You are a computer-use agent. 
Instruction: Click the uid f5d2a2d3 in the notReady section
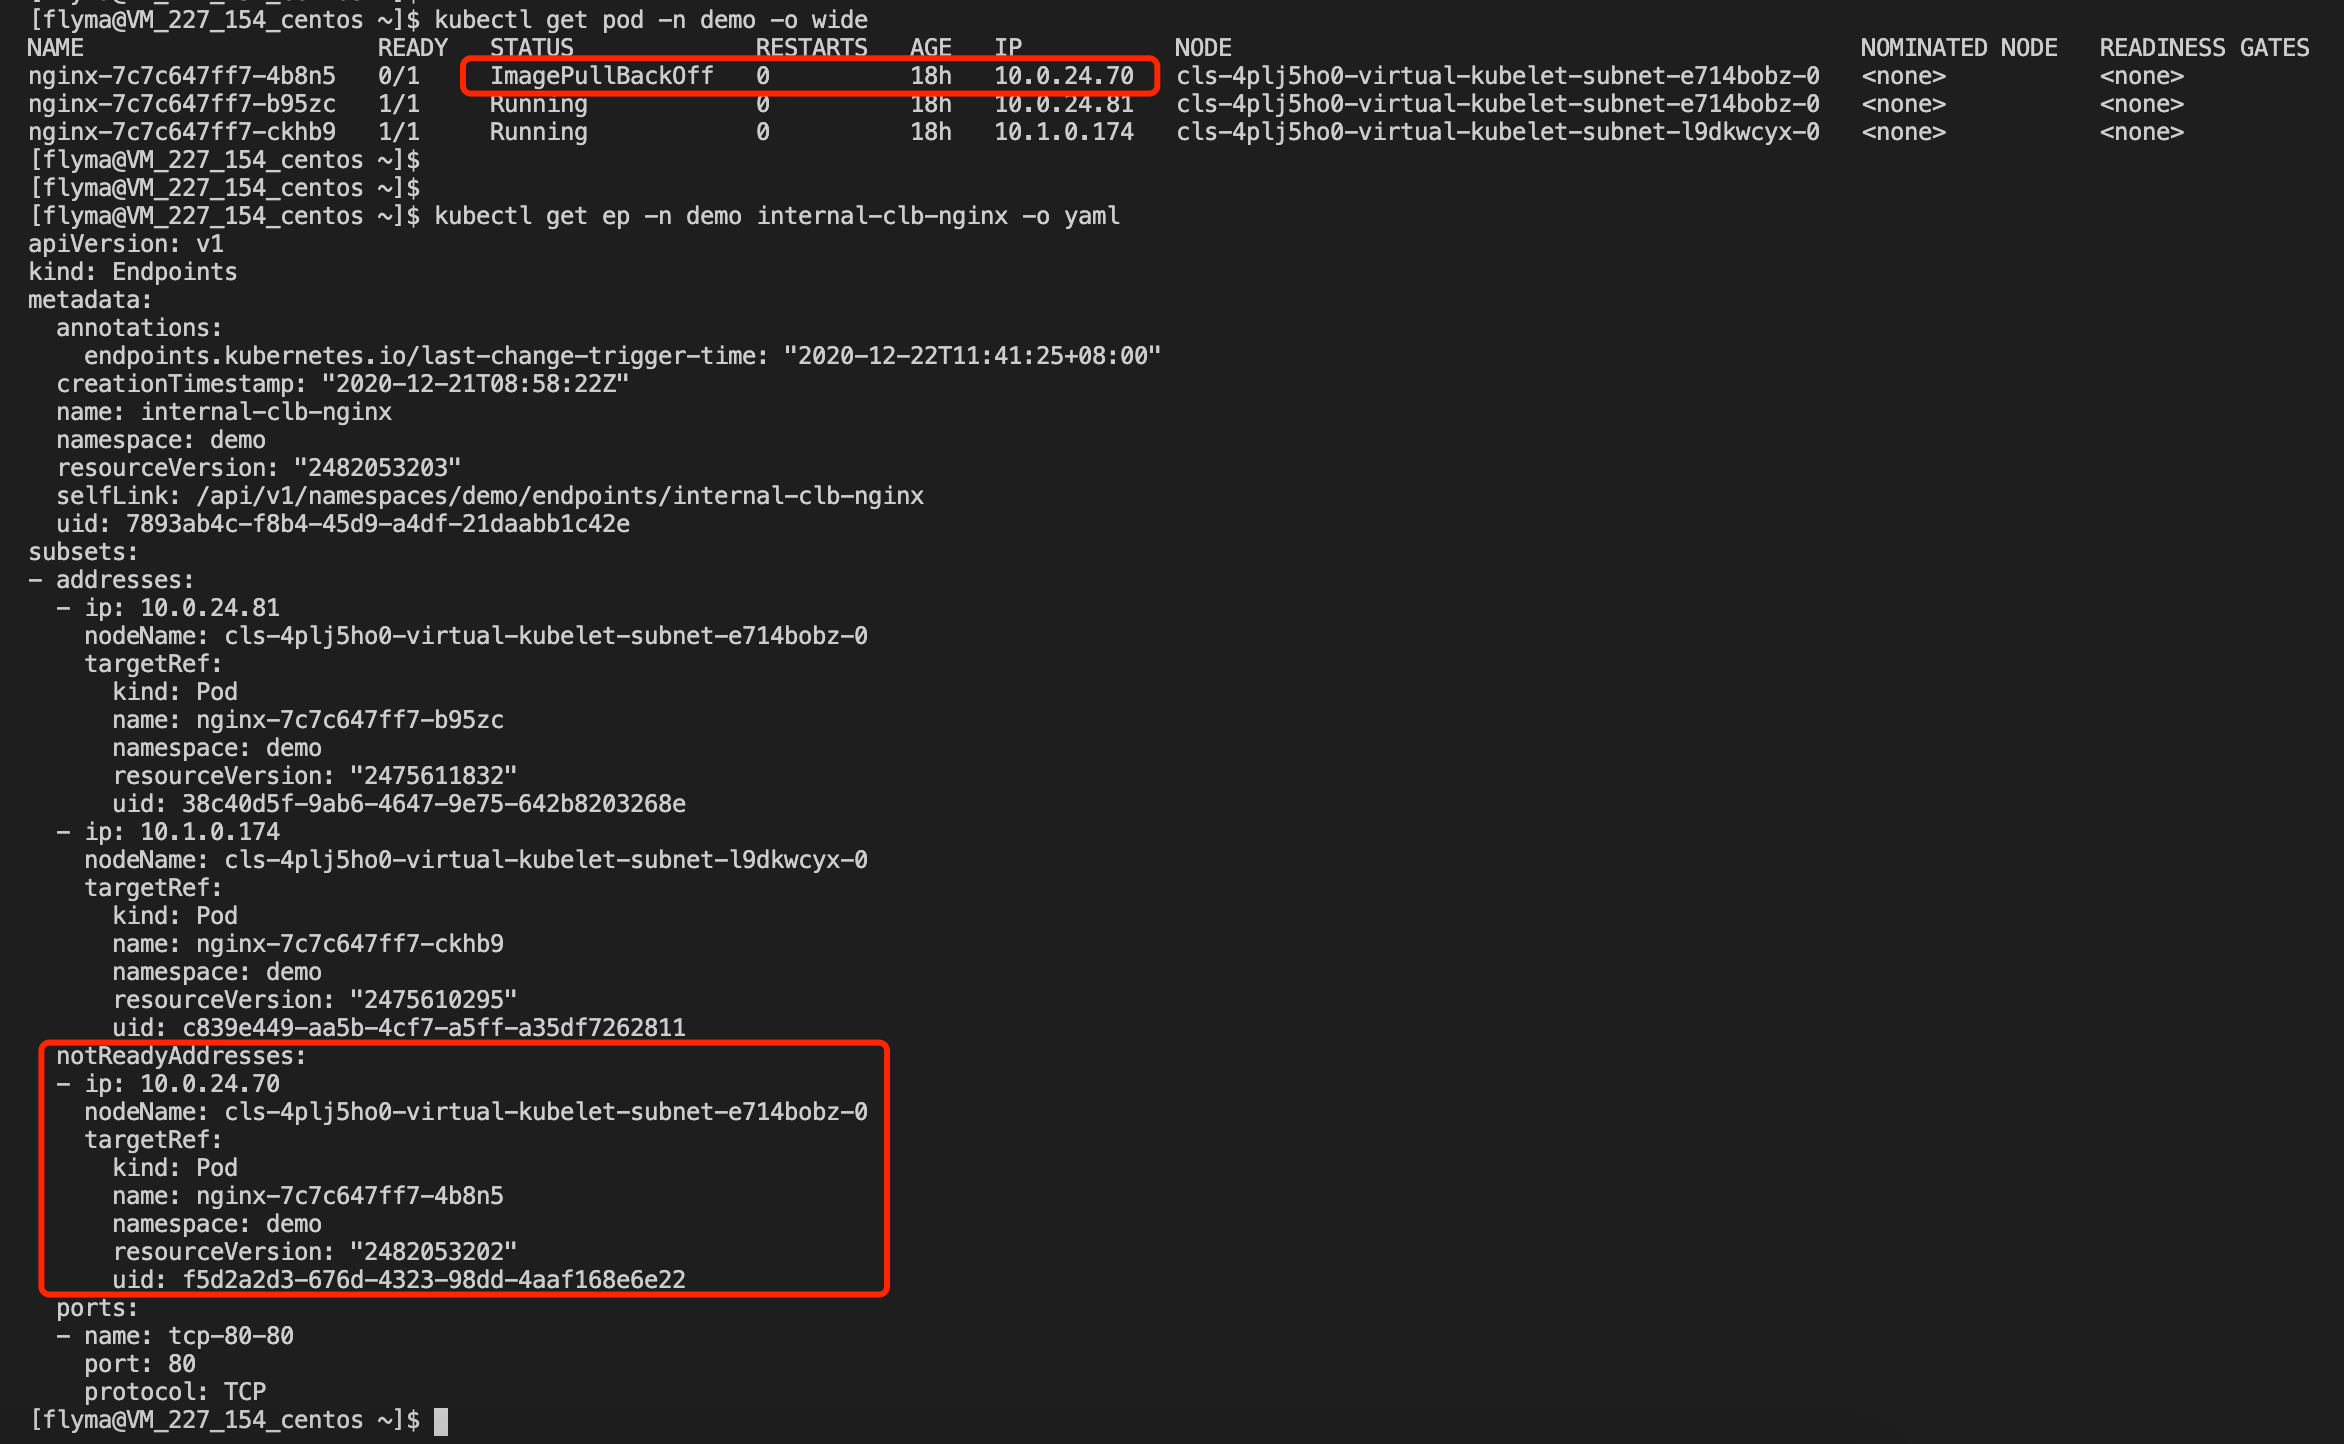[x=433, y=1280]
